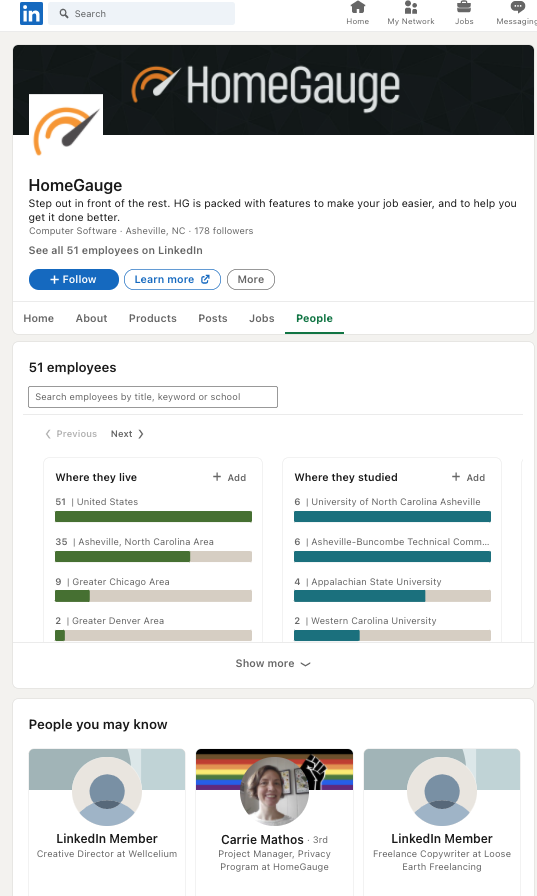Viewport: 537px width, 896px height.
Task: Add a school in Where they studied
Action: pyautogui.click(x=468, y=477)
